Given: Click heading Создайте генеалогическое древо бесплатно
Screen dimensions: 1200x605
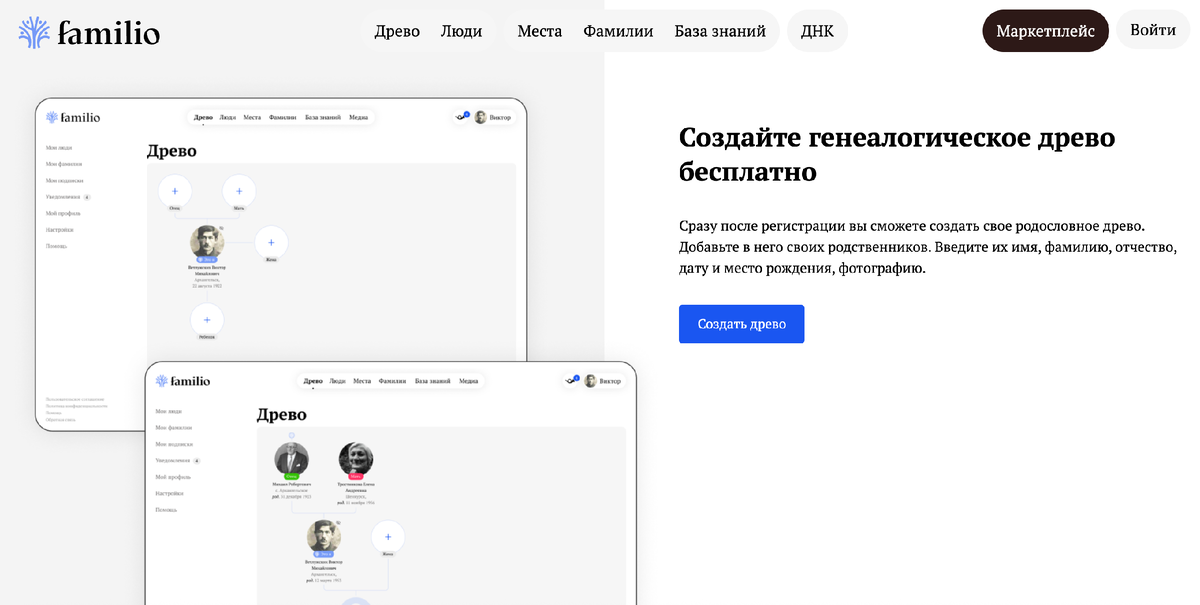Looking at the screenshot, I should 897,154.
